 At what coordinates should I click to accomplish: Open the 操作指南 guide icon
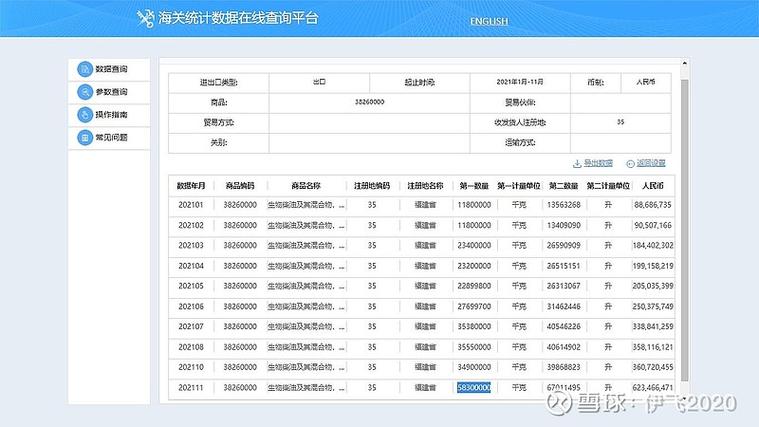[85, 115]
